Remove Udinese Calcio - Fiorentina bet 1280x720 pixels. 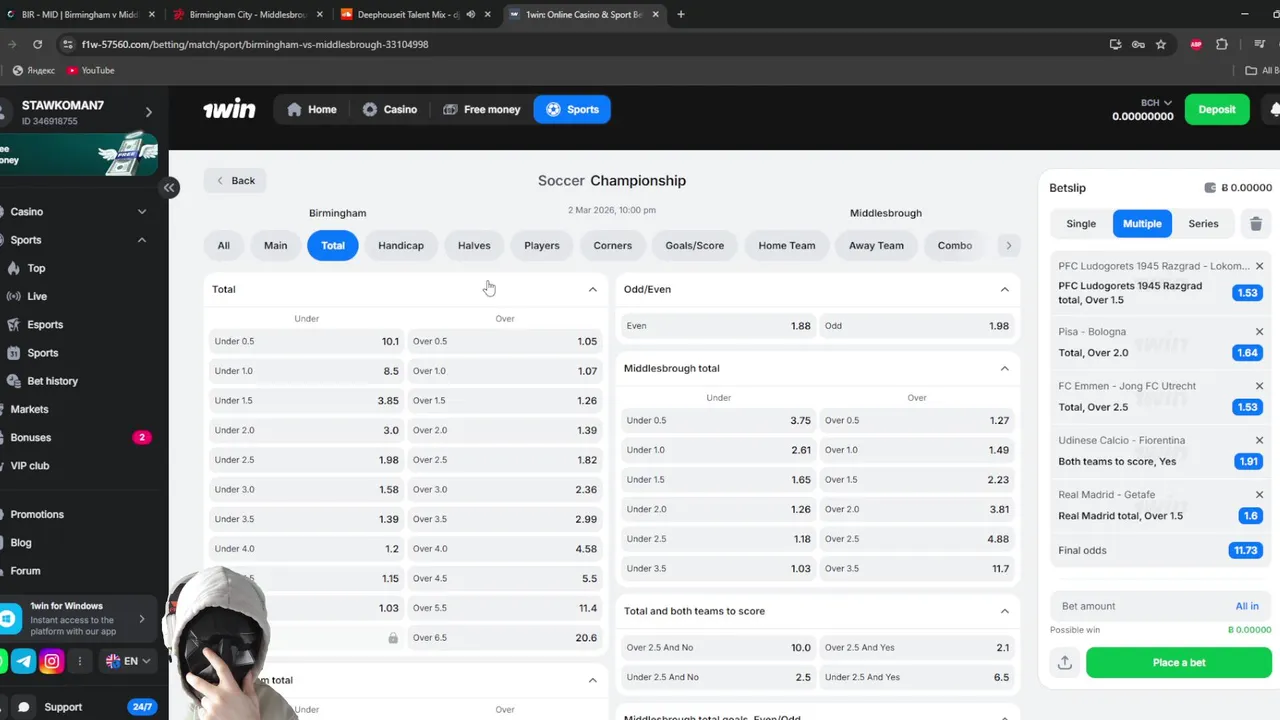pyautogui.click(x=1259, y=440)
